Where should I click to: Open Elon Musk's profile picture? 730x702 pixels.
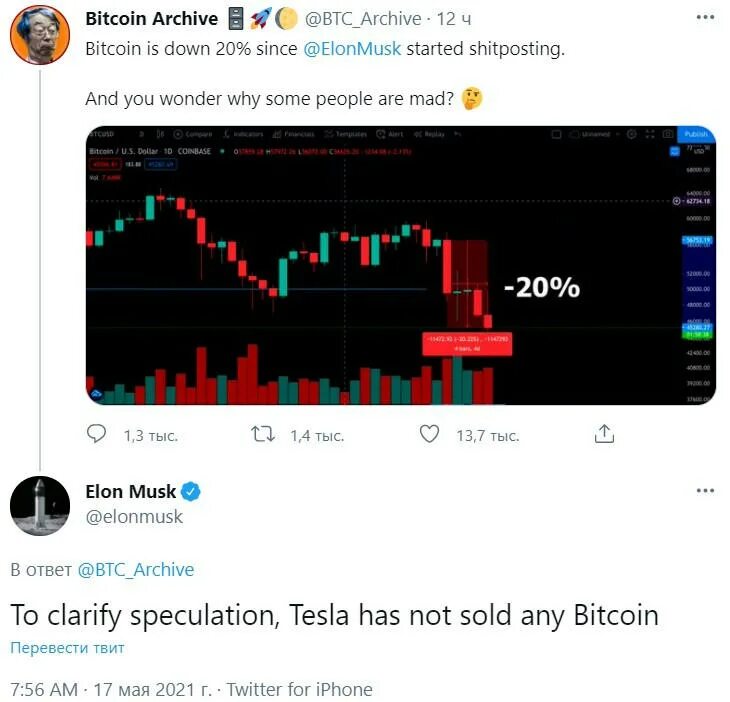point(39,505)
